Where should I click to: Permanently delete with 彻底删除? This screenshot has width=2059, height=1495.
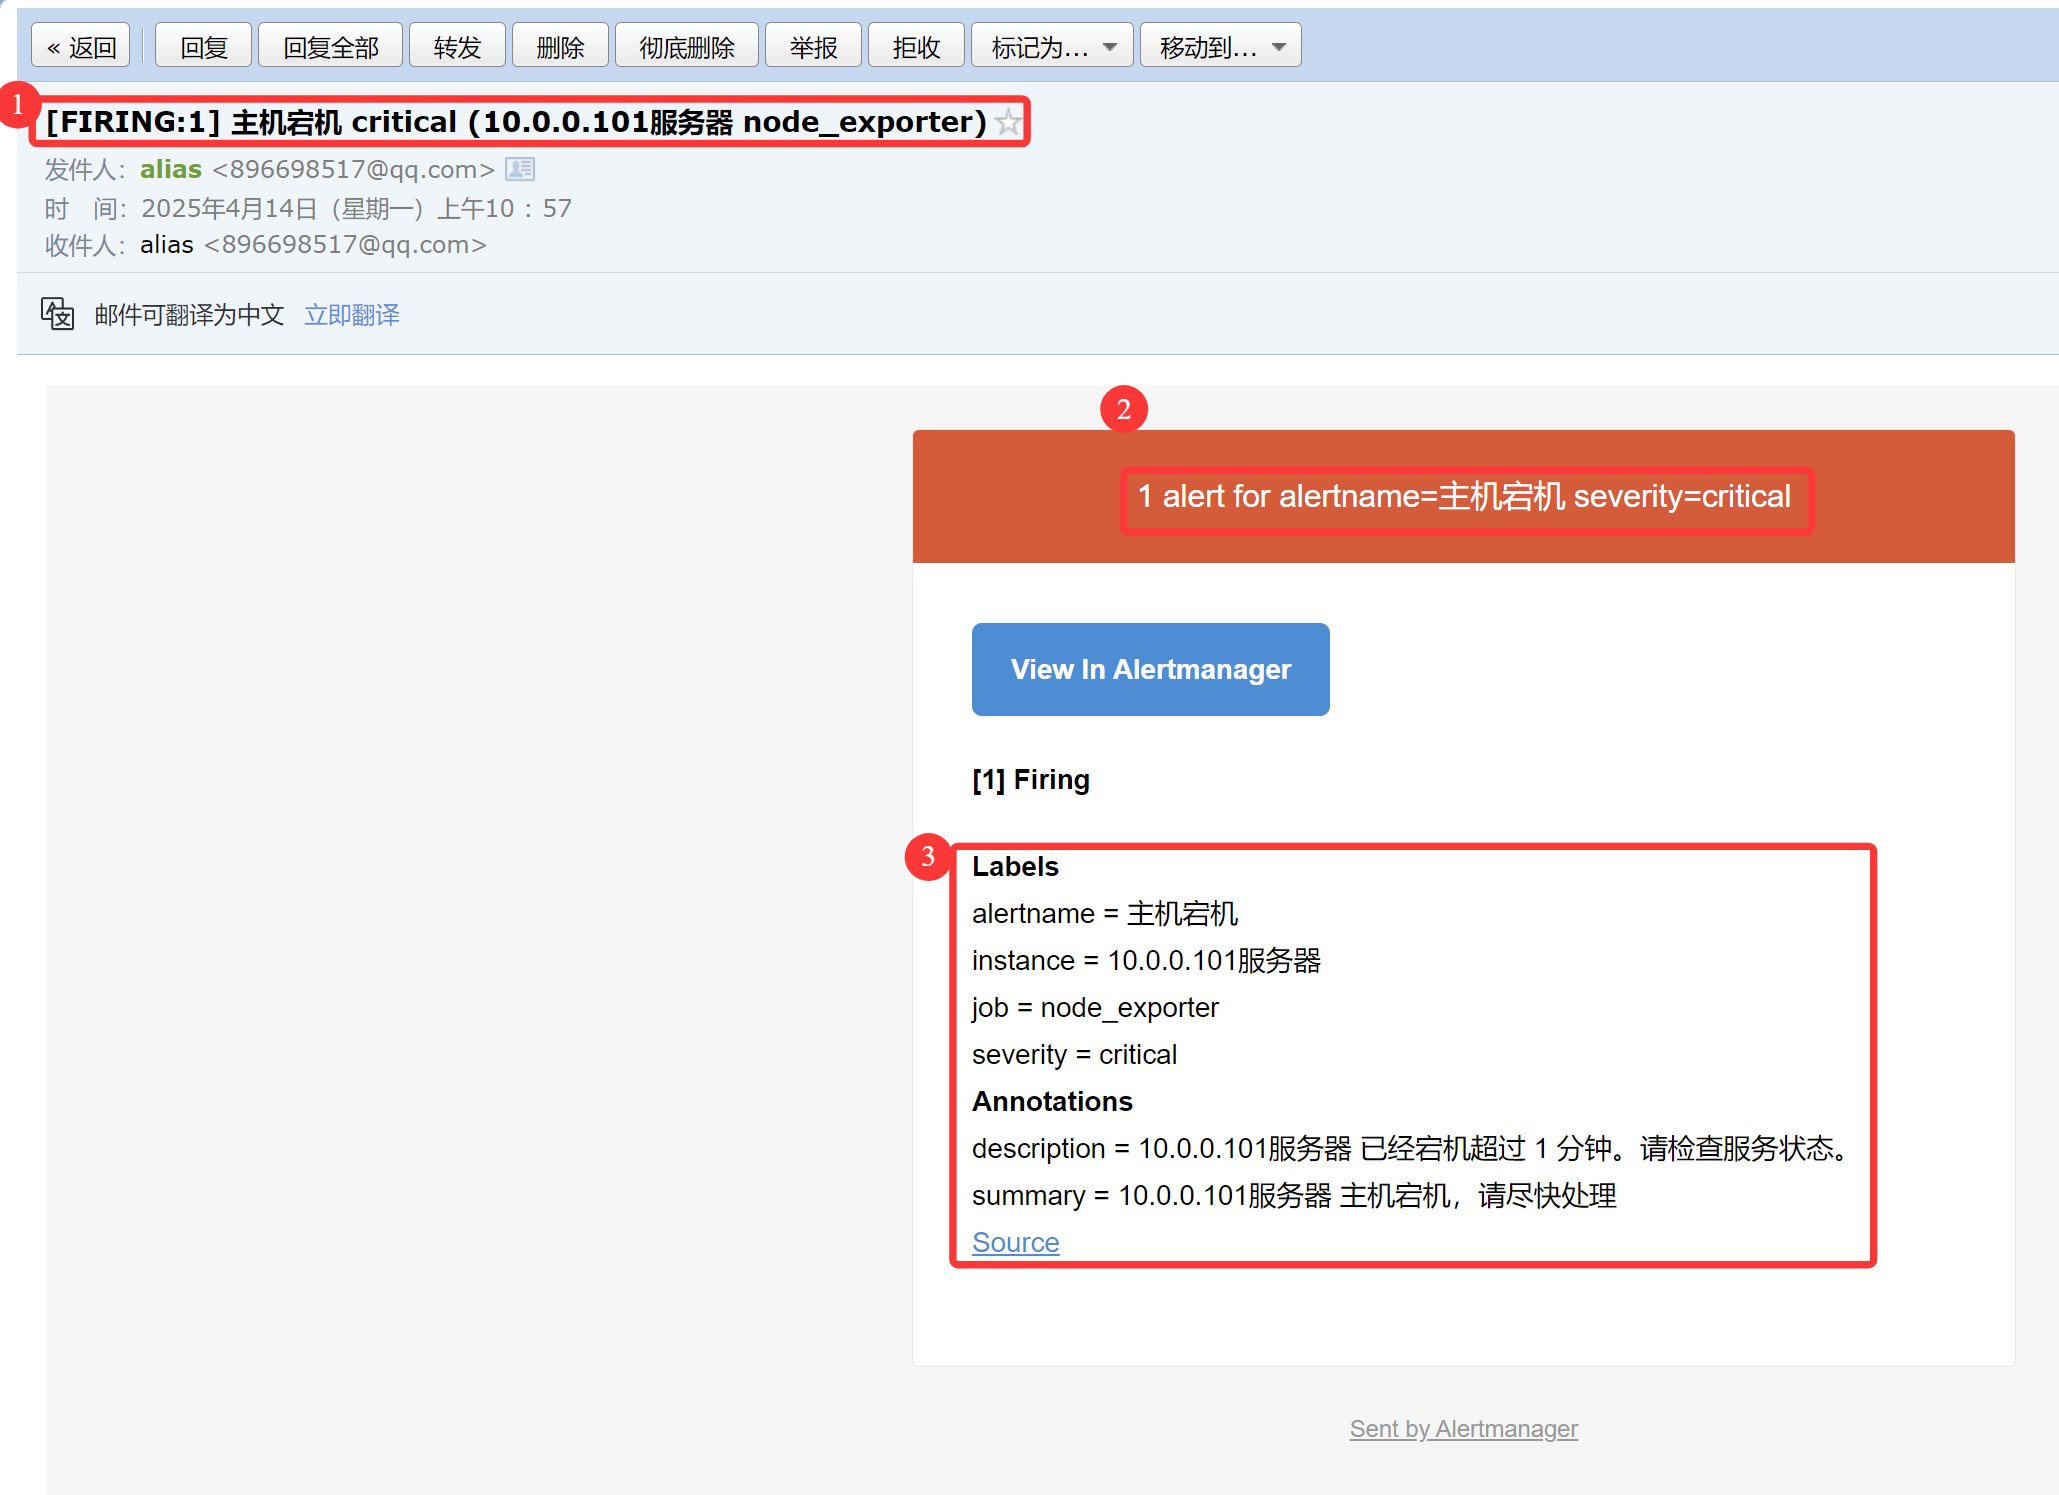686,47
